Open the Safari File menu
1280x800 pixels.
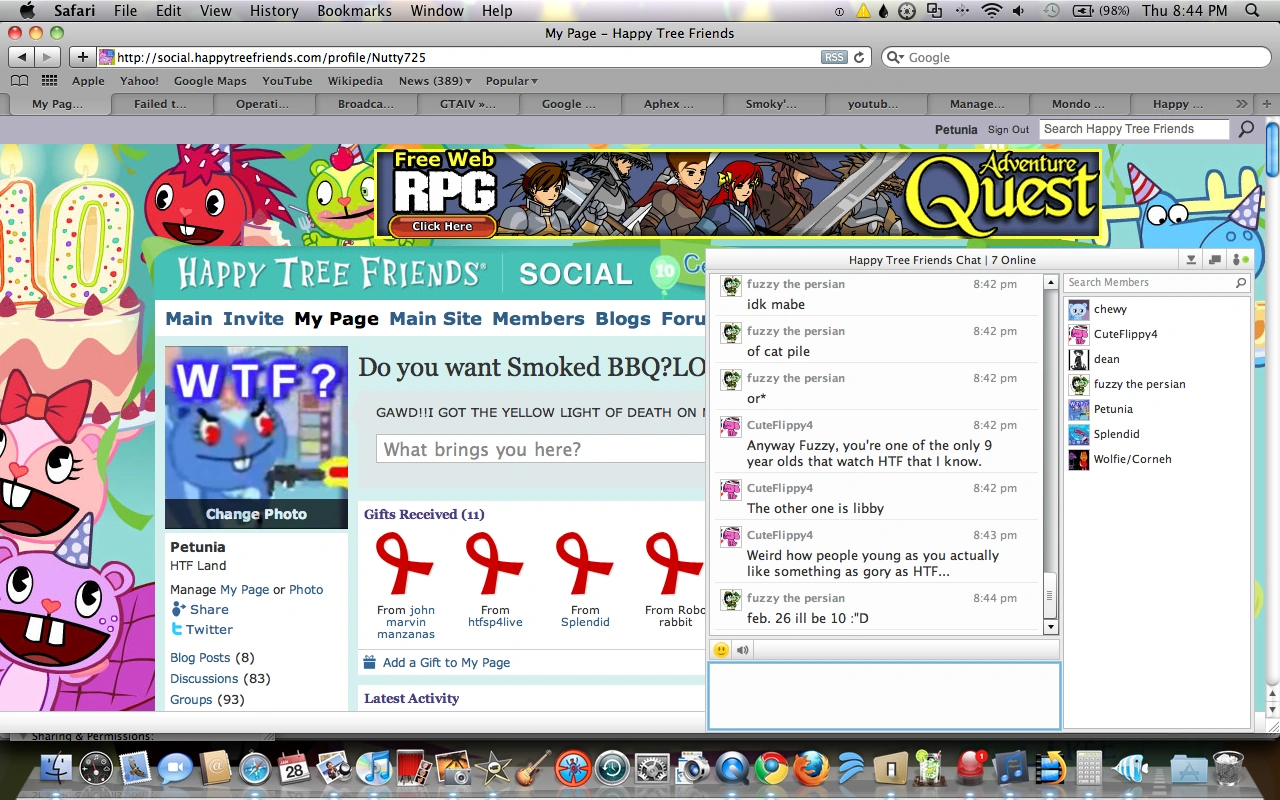(125, 11)
